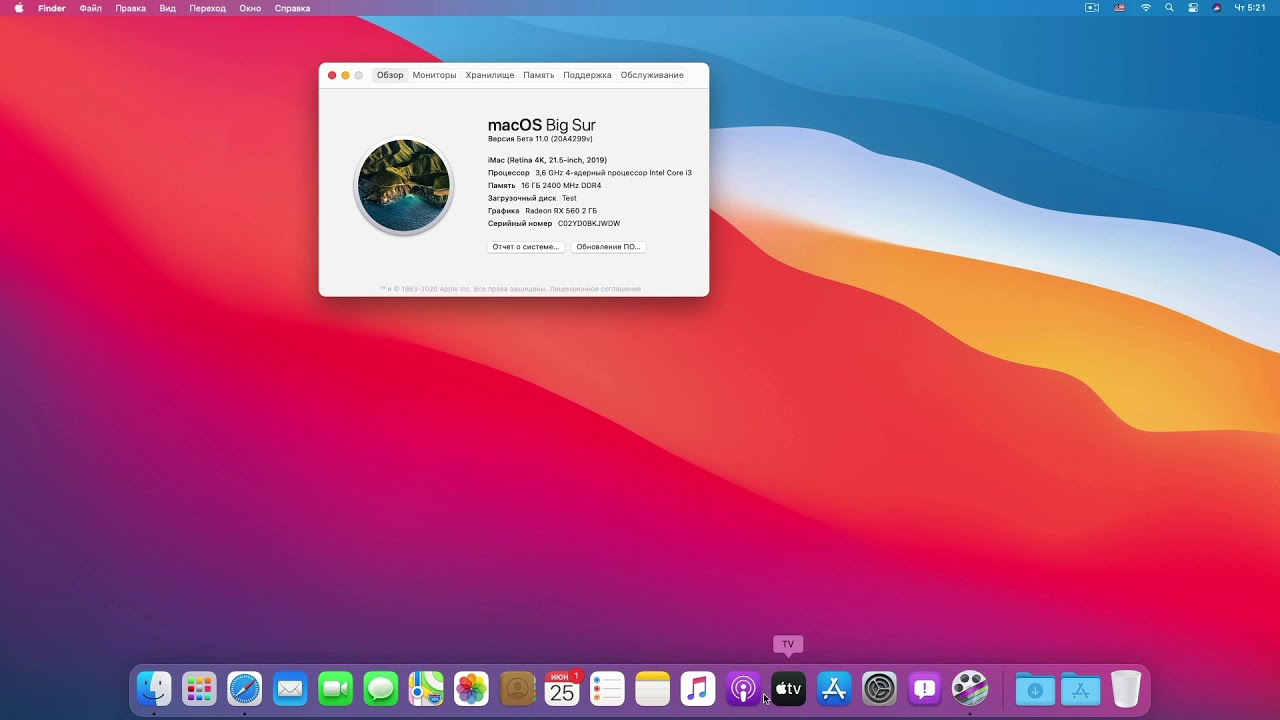Open the Файл menu
This screenshot has width=1280, height=720.
click(91, 8)
